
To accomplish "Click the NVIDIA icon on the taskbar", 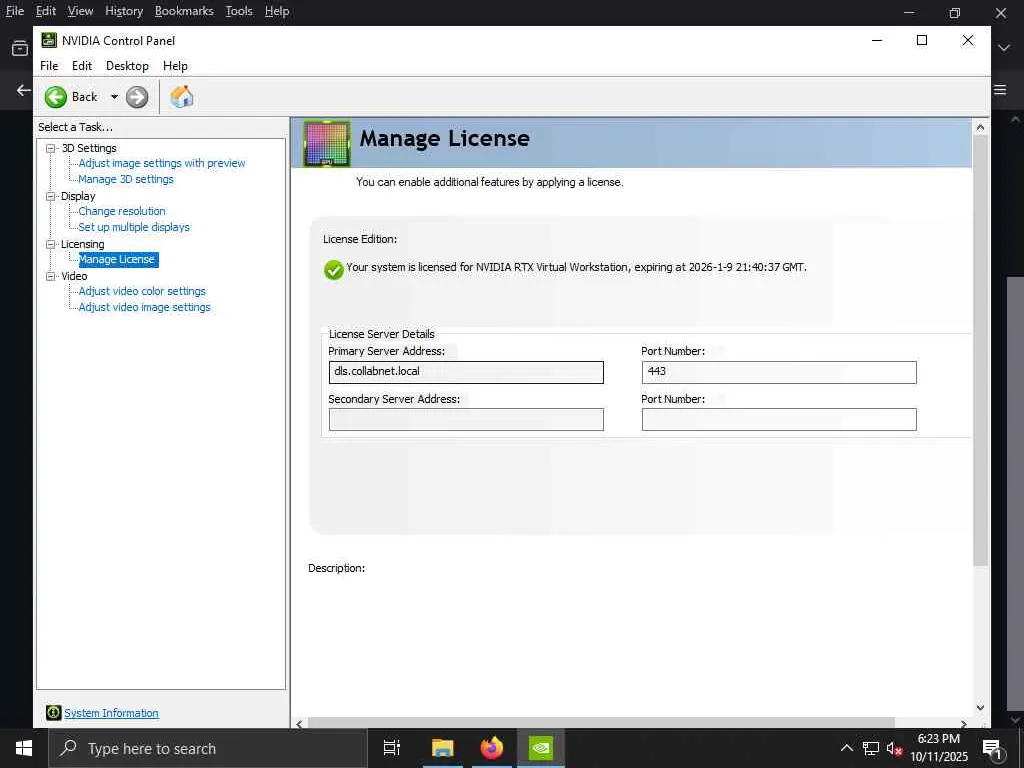I will pos(541,748).
